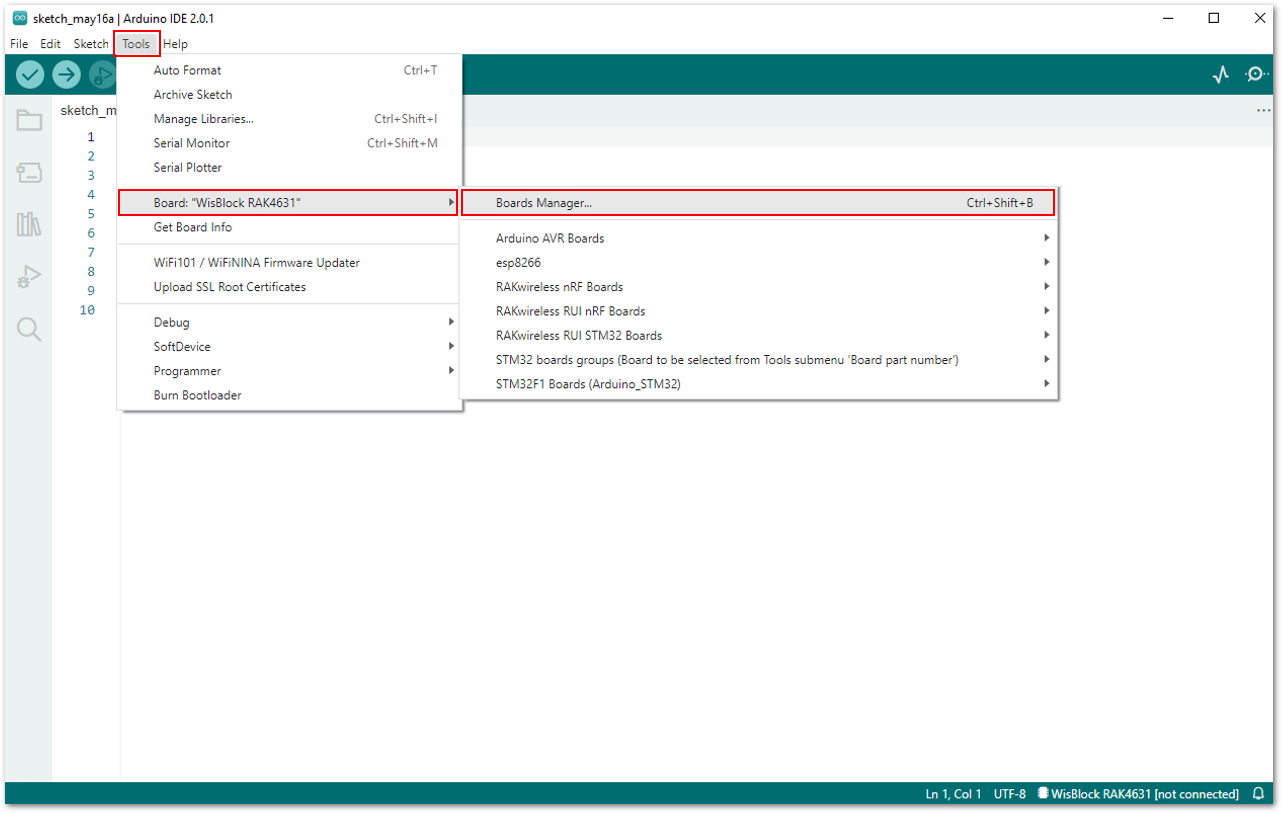1282x813 pixels.
Task: Expand the esp8266 boards submenu
Action: (x=758, y=262)
